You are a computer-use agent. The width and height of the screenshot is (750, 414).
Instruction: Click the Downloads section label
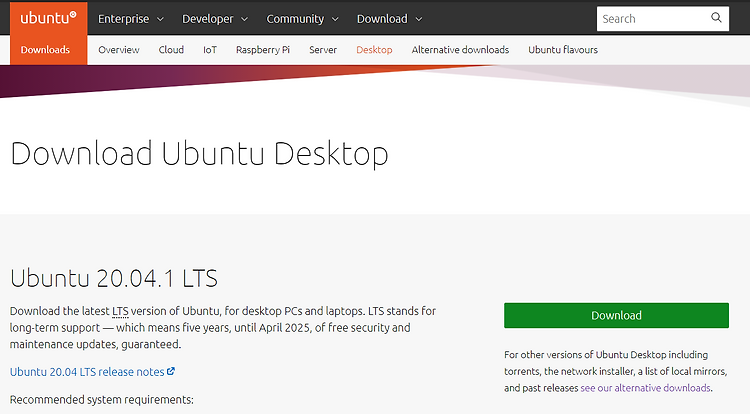click(45, 50)
